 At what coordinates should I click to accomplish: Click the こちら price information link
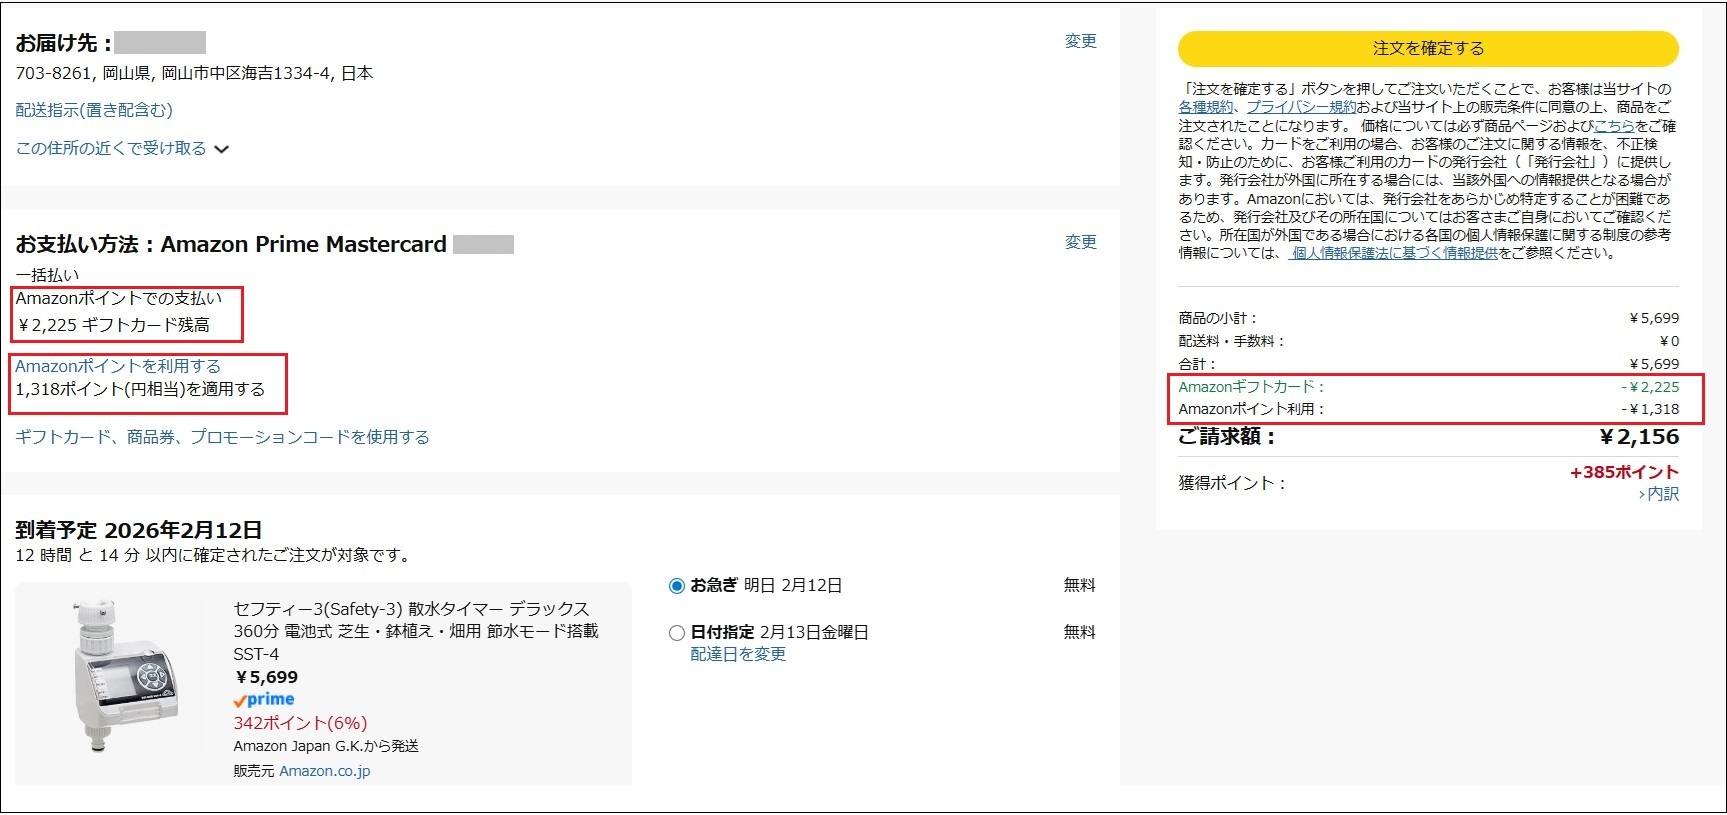coord(1614,126)
